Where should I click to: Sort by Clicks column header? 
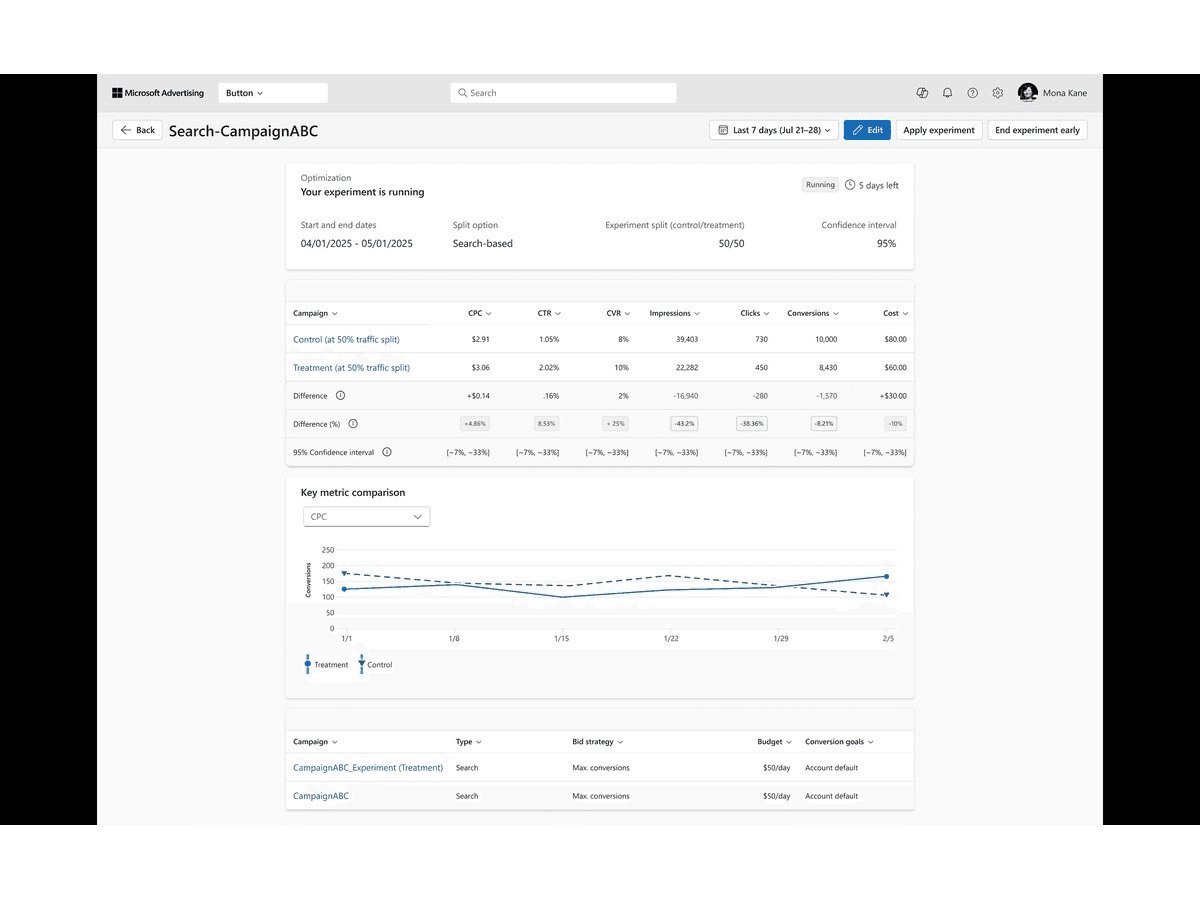755,313
